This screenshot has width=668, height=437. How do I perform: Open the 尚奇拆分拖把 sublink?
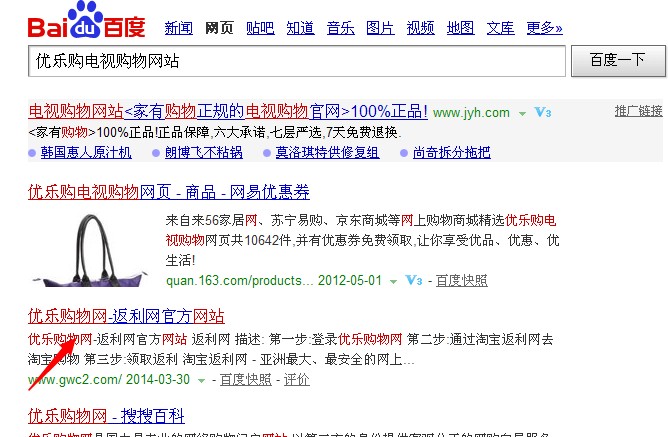click(x=452, y=152)
